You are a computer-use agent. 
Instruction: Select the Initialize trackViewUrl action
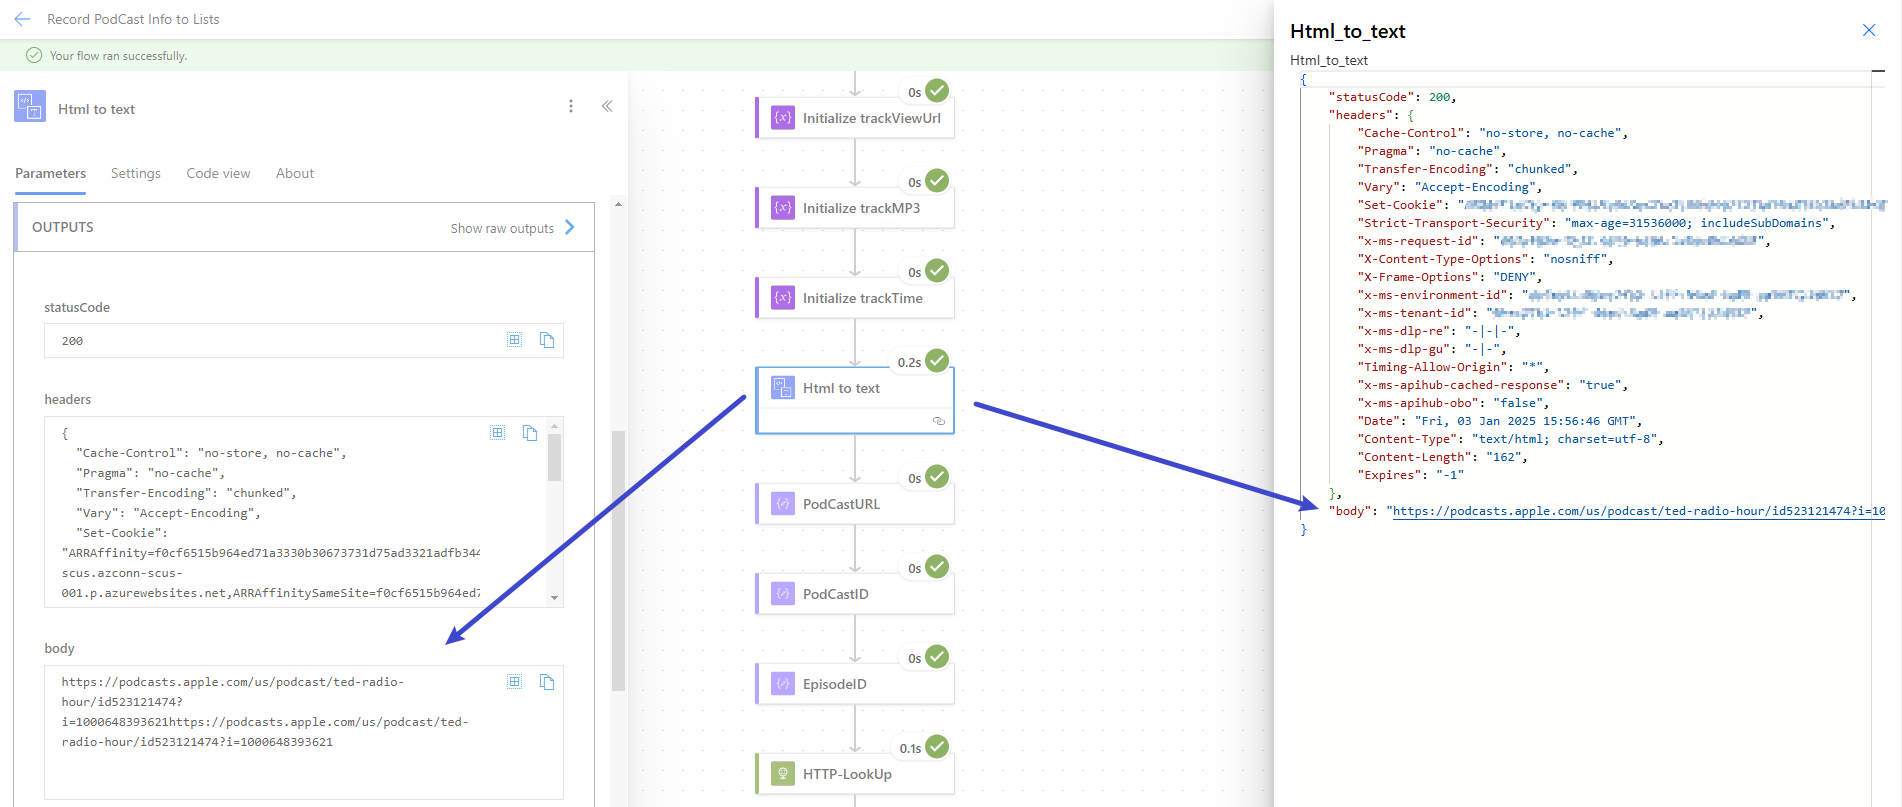pyautogui.click(x=855, y=118)
